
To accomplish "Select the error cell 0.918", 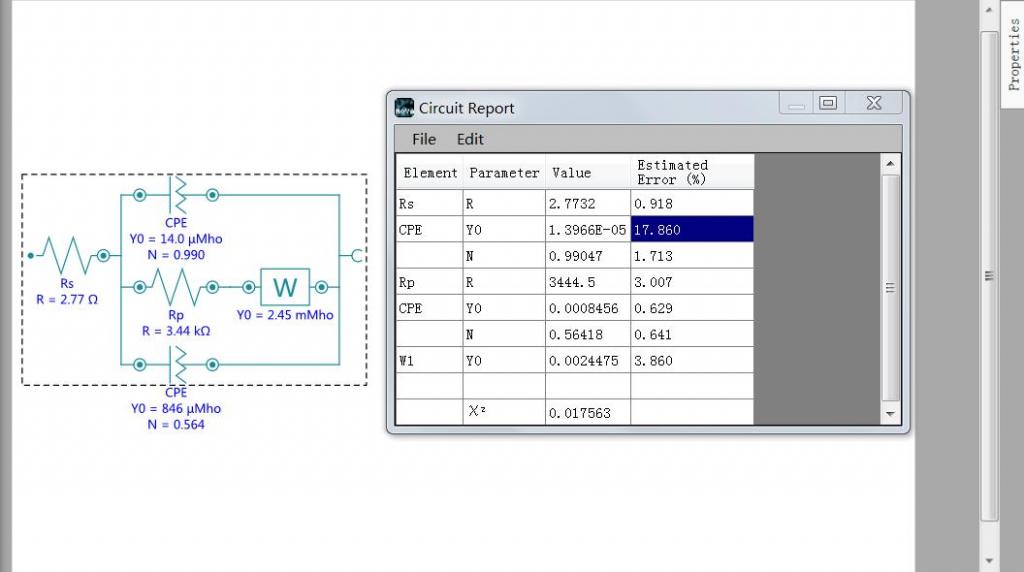I will point(692,203).
